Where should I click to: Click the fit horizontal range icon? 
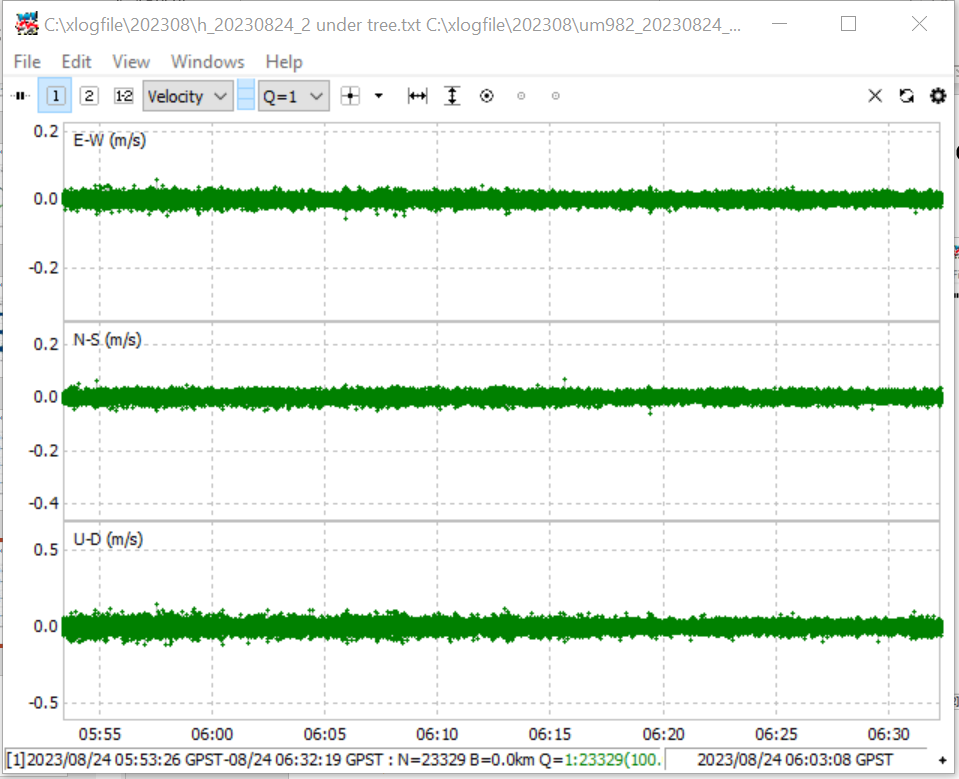coord(418,96)
